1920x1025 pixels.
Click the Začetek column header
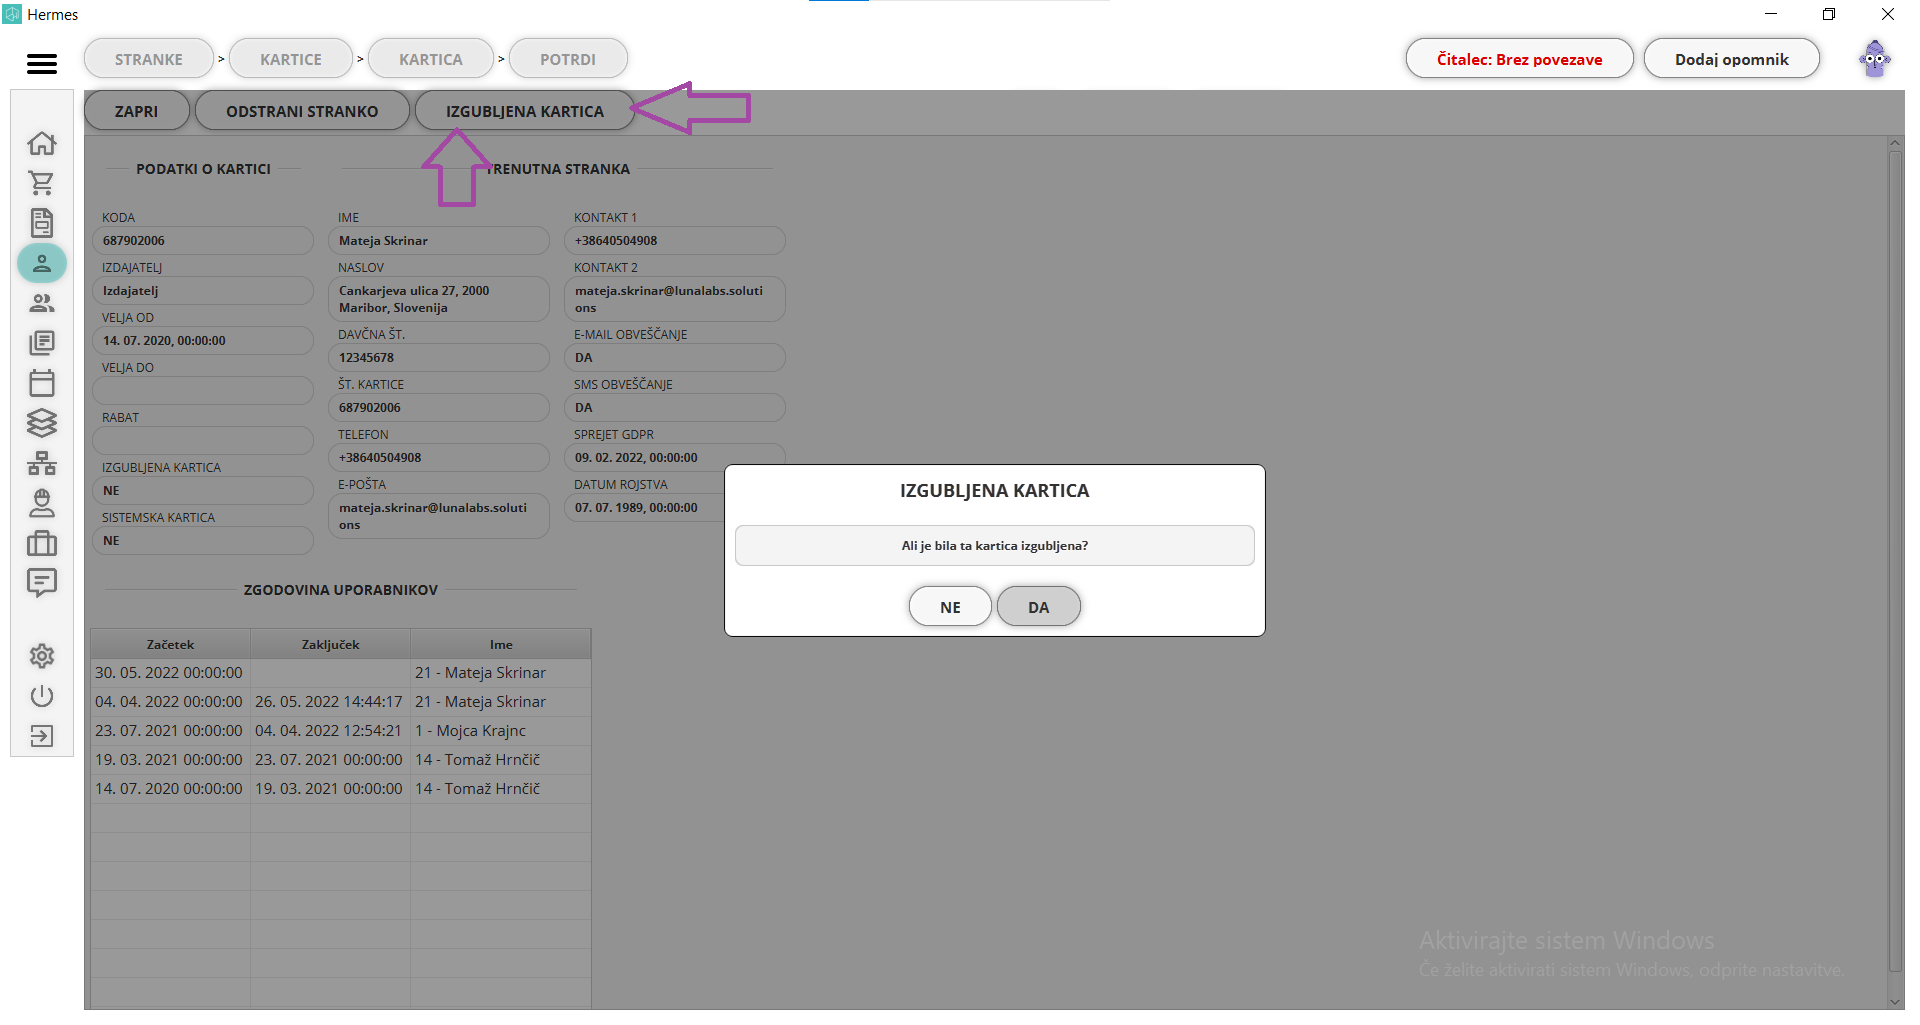(170, 644)
